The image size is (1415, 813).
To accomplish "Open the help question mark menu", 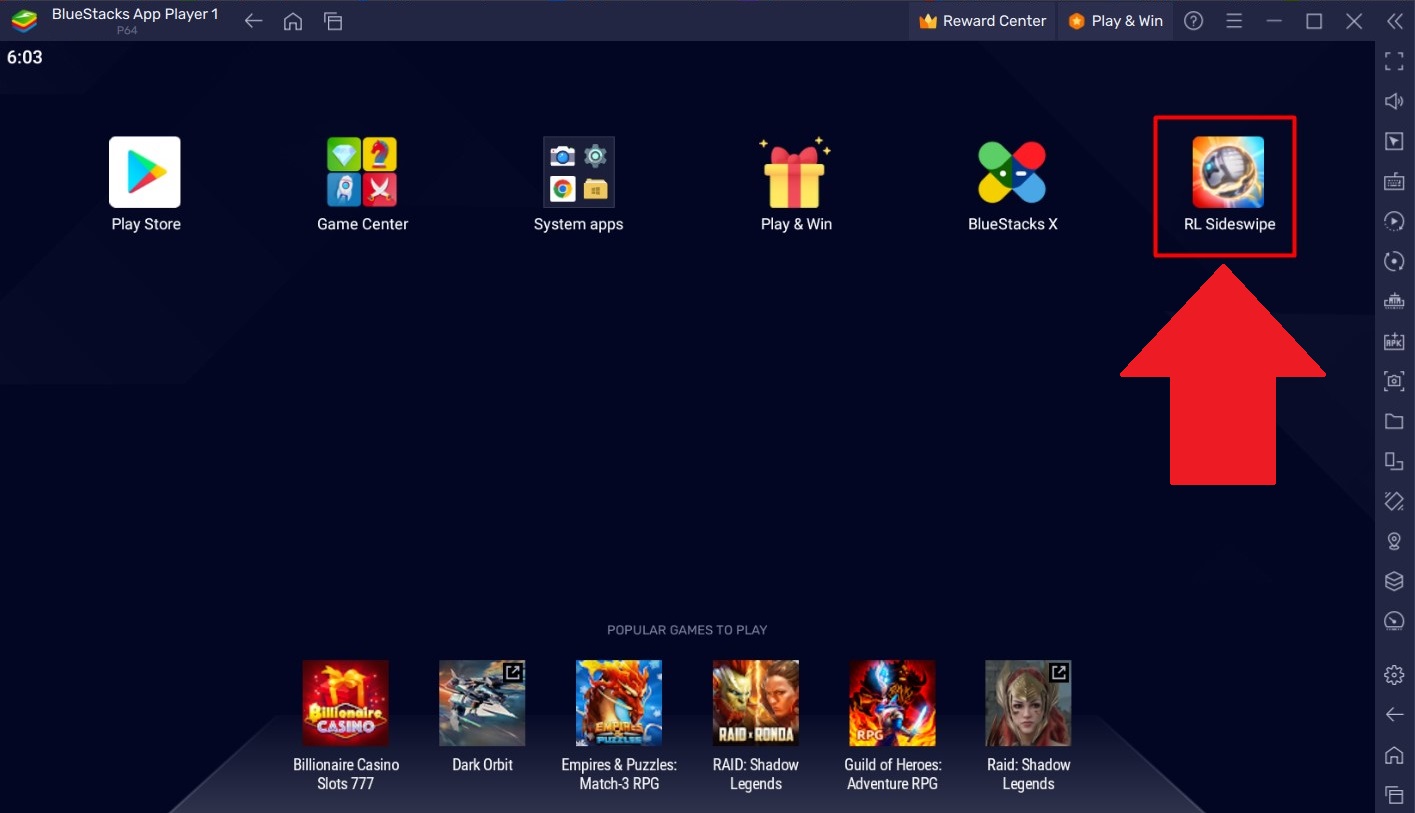I will 1193,21.
